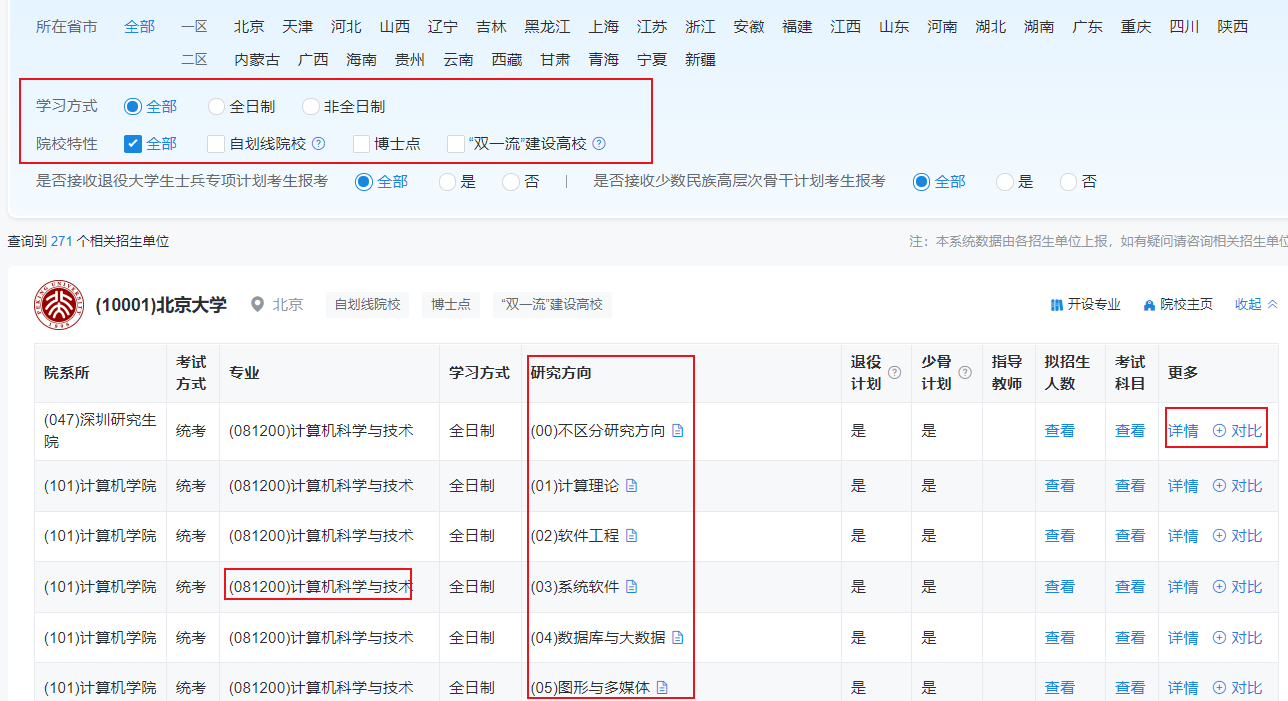Select 辽宁 in the province filter

pos(442,27)
